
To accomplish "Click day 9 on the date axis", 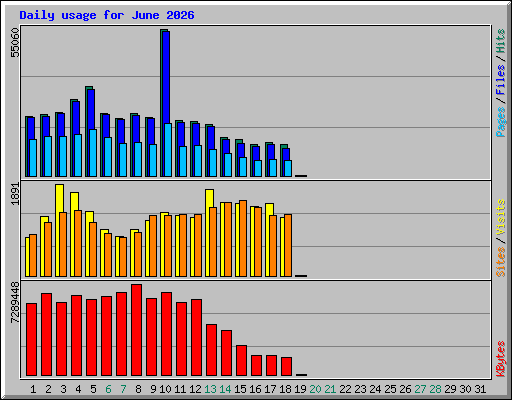I will tap(153, 389).
